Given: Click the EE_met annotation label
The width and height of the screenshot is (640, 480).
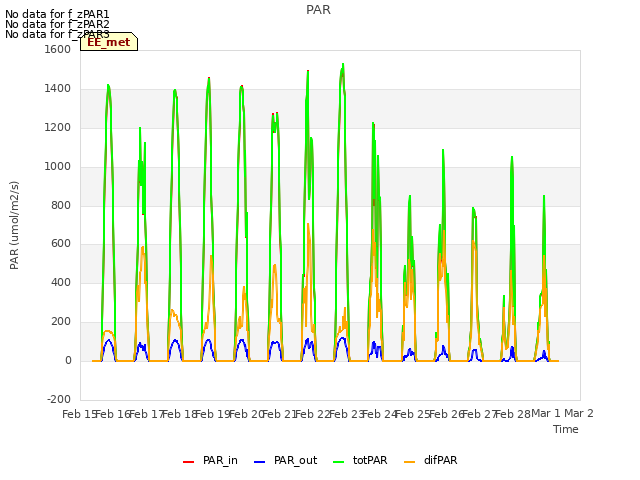Looking at the screenshot, I should point(109,42).
